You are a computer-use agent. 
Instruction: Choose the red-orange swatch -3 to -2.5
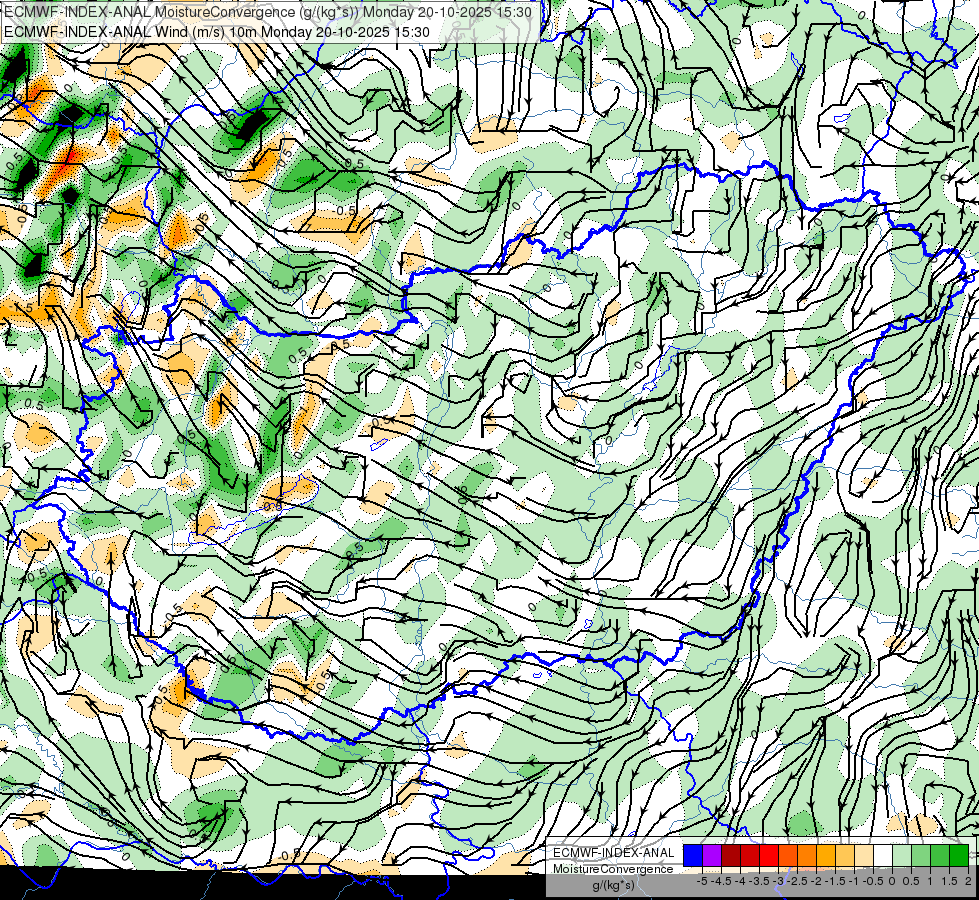[x=788, y=855]
